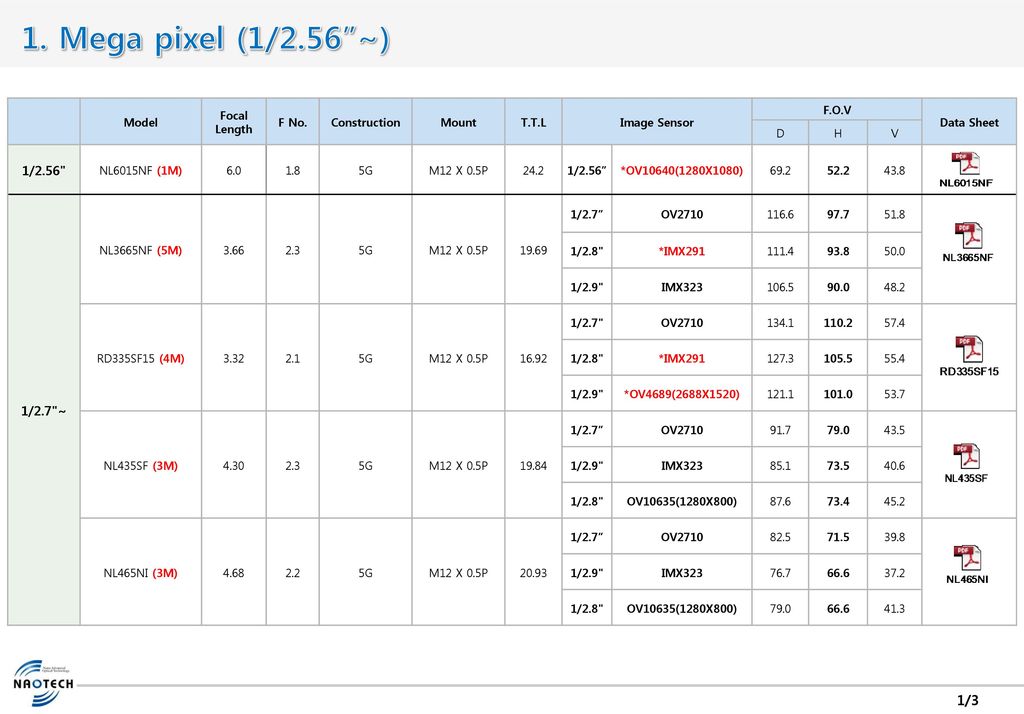Click the "*OV10640(1280X1080)" sensor cell
The width and height of the screenshot is (1024, 714).
682,170
